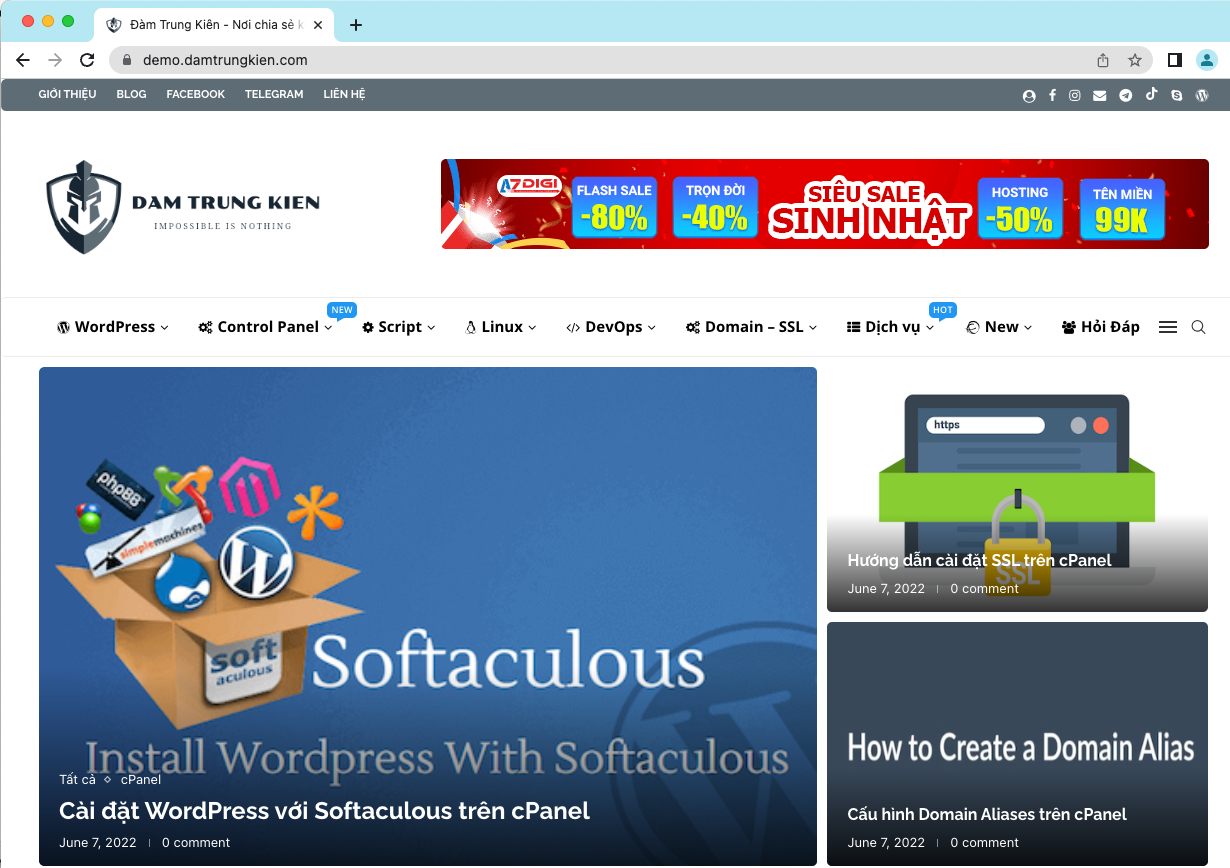Toggle the browser side panel icon

[1175, 60]
